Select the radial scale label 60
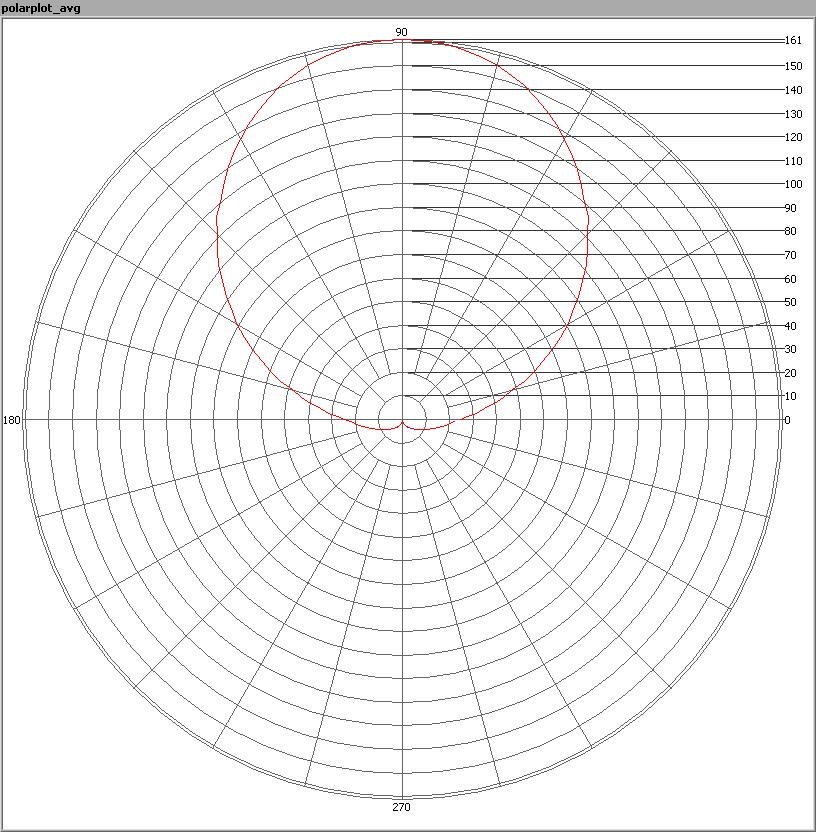The width and height of the screenshot is (816, 832). [x=790, y=279]
